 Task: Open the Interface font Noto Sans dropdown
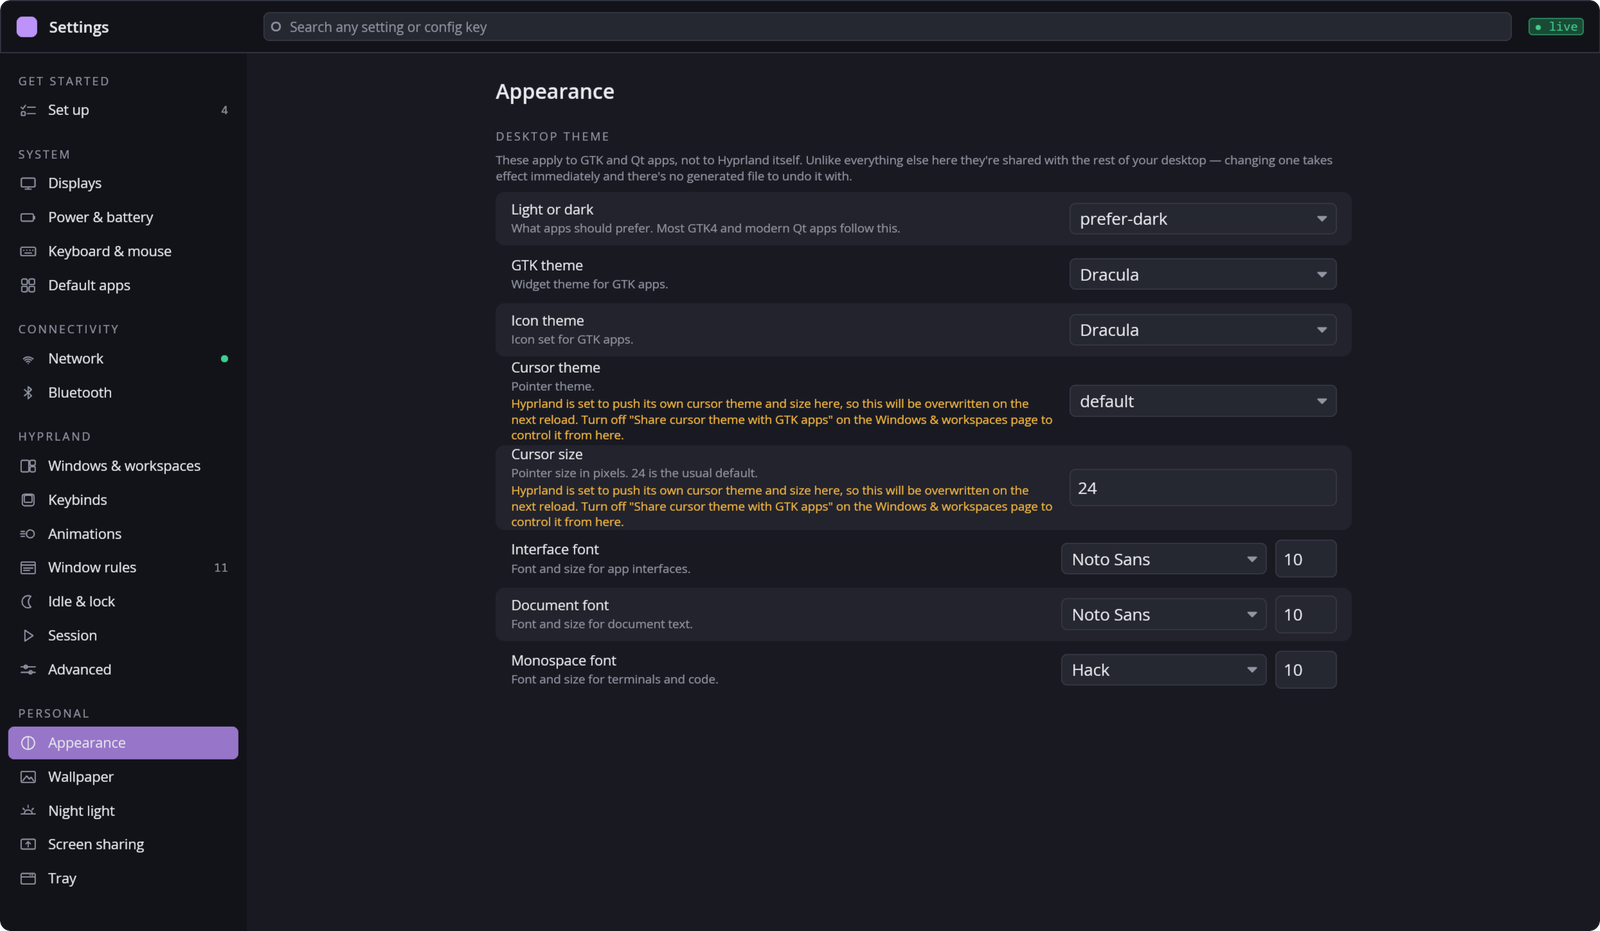[1164, 559]
